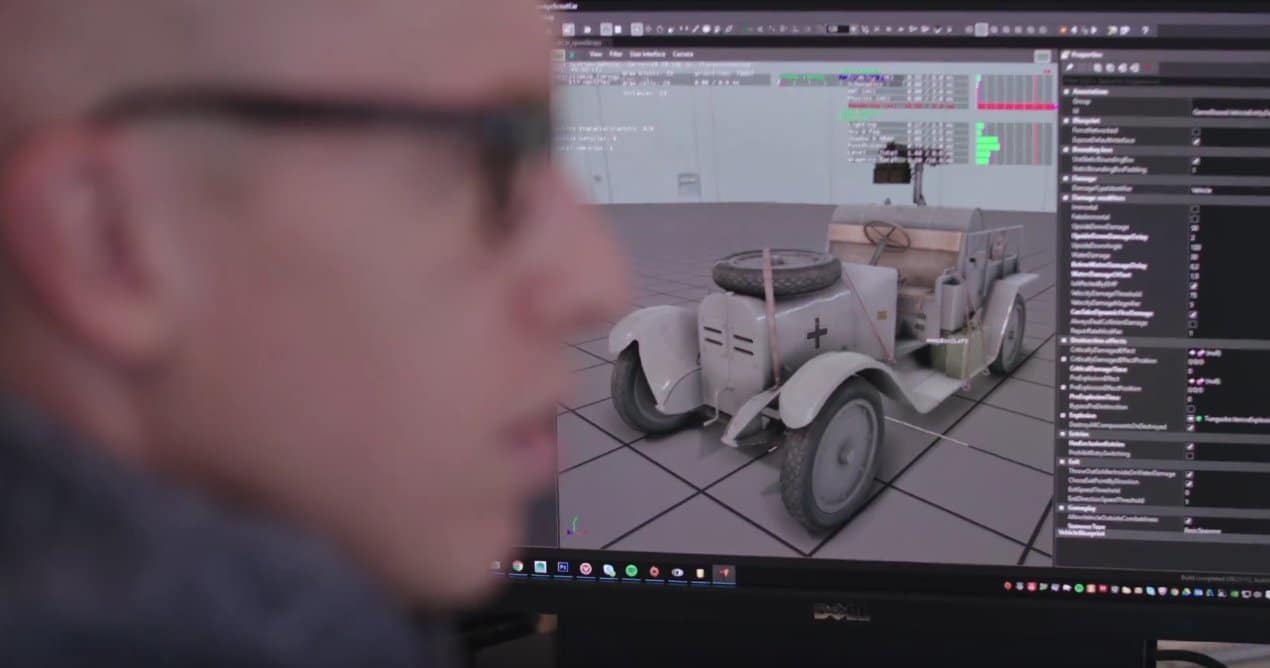1270x668 pixels.
Task: Click the viewport maximize icon at top right
Action: point(1042,57)
